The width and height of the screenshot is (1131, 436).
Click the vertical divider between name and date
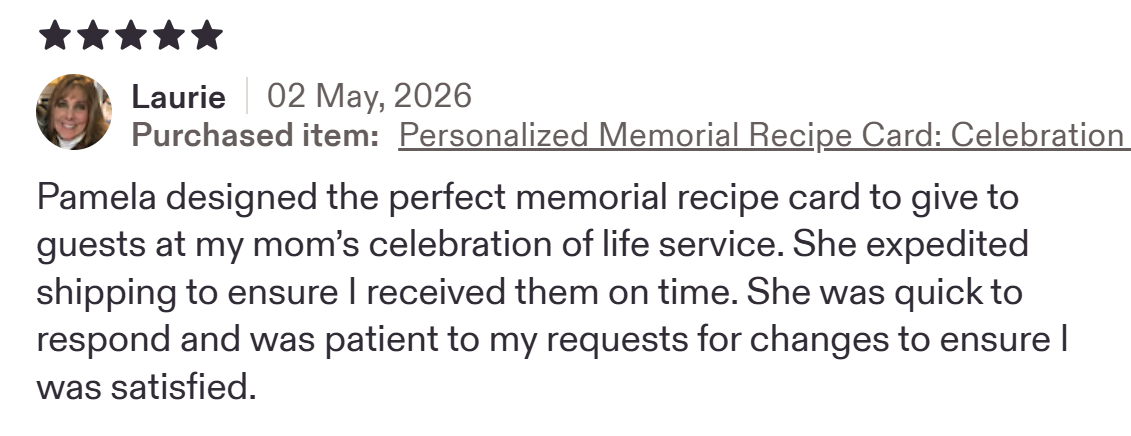coord(247,96)
